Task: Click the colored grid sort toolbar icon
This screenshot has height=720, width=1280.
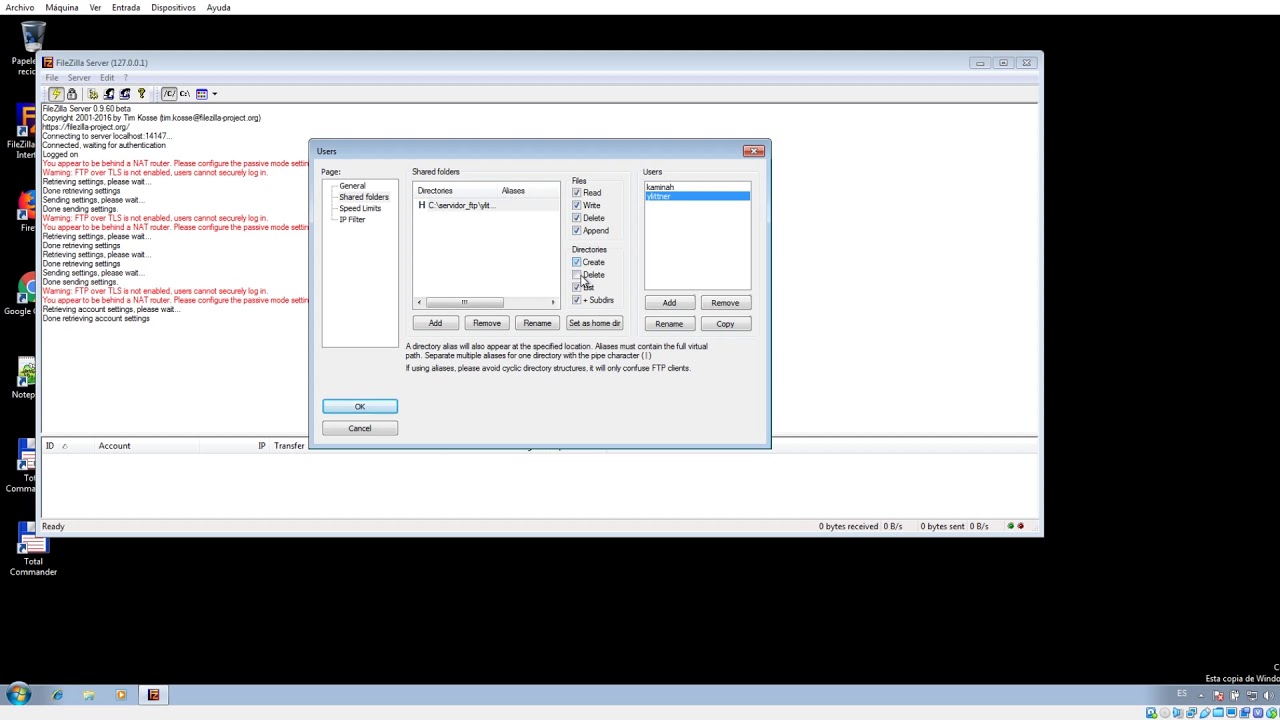Action: point(201,94)
